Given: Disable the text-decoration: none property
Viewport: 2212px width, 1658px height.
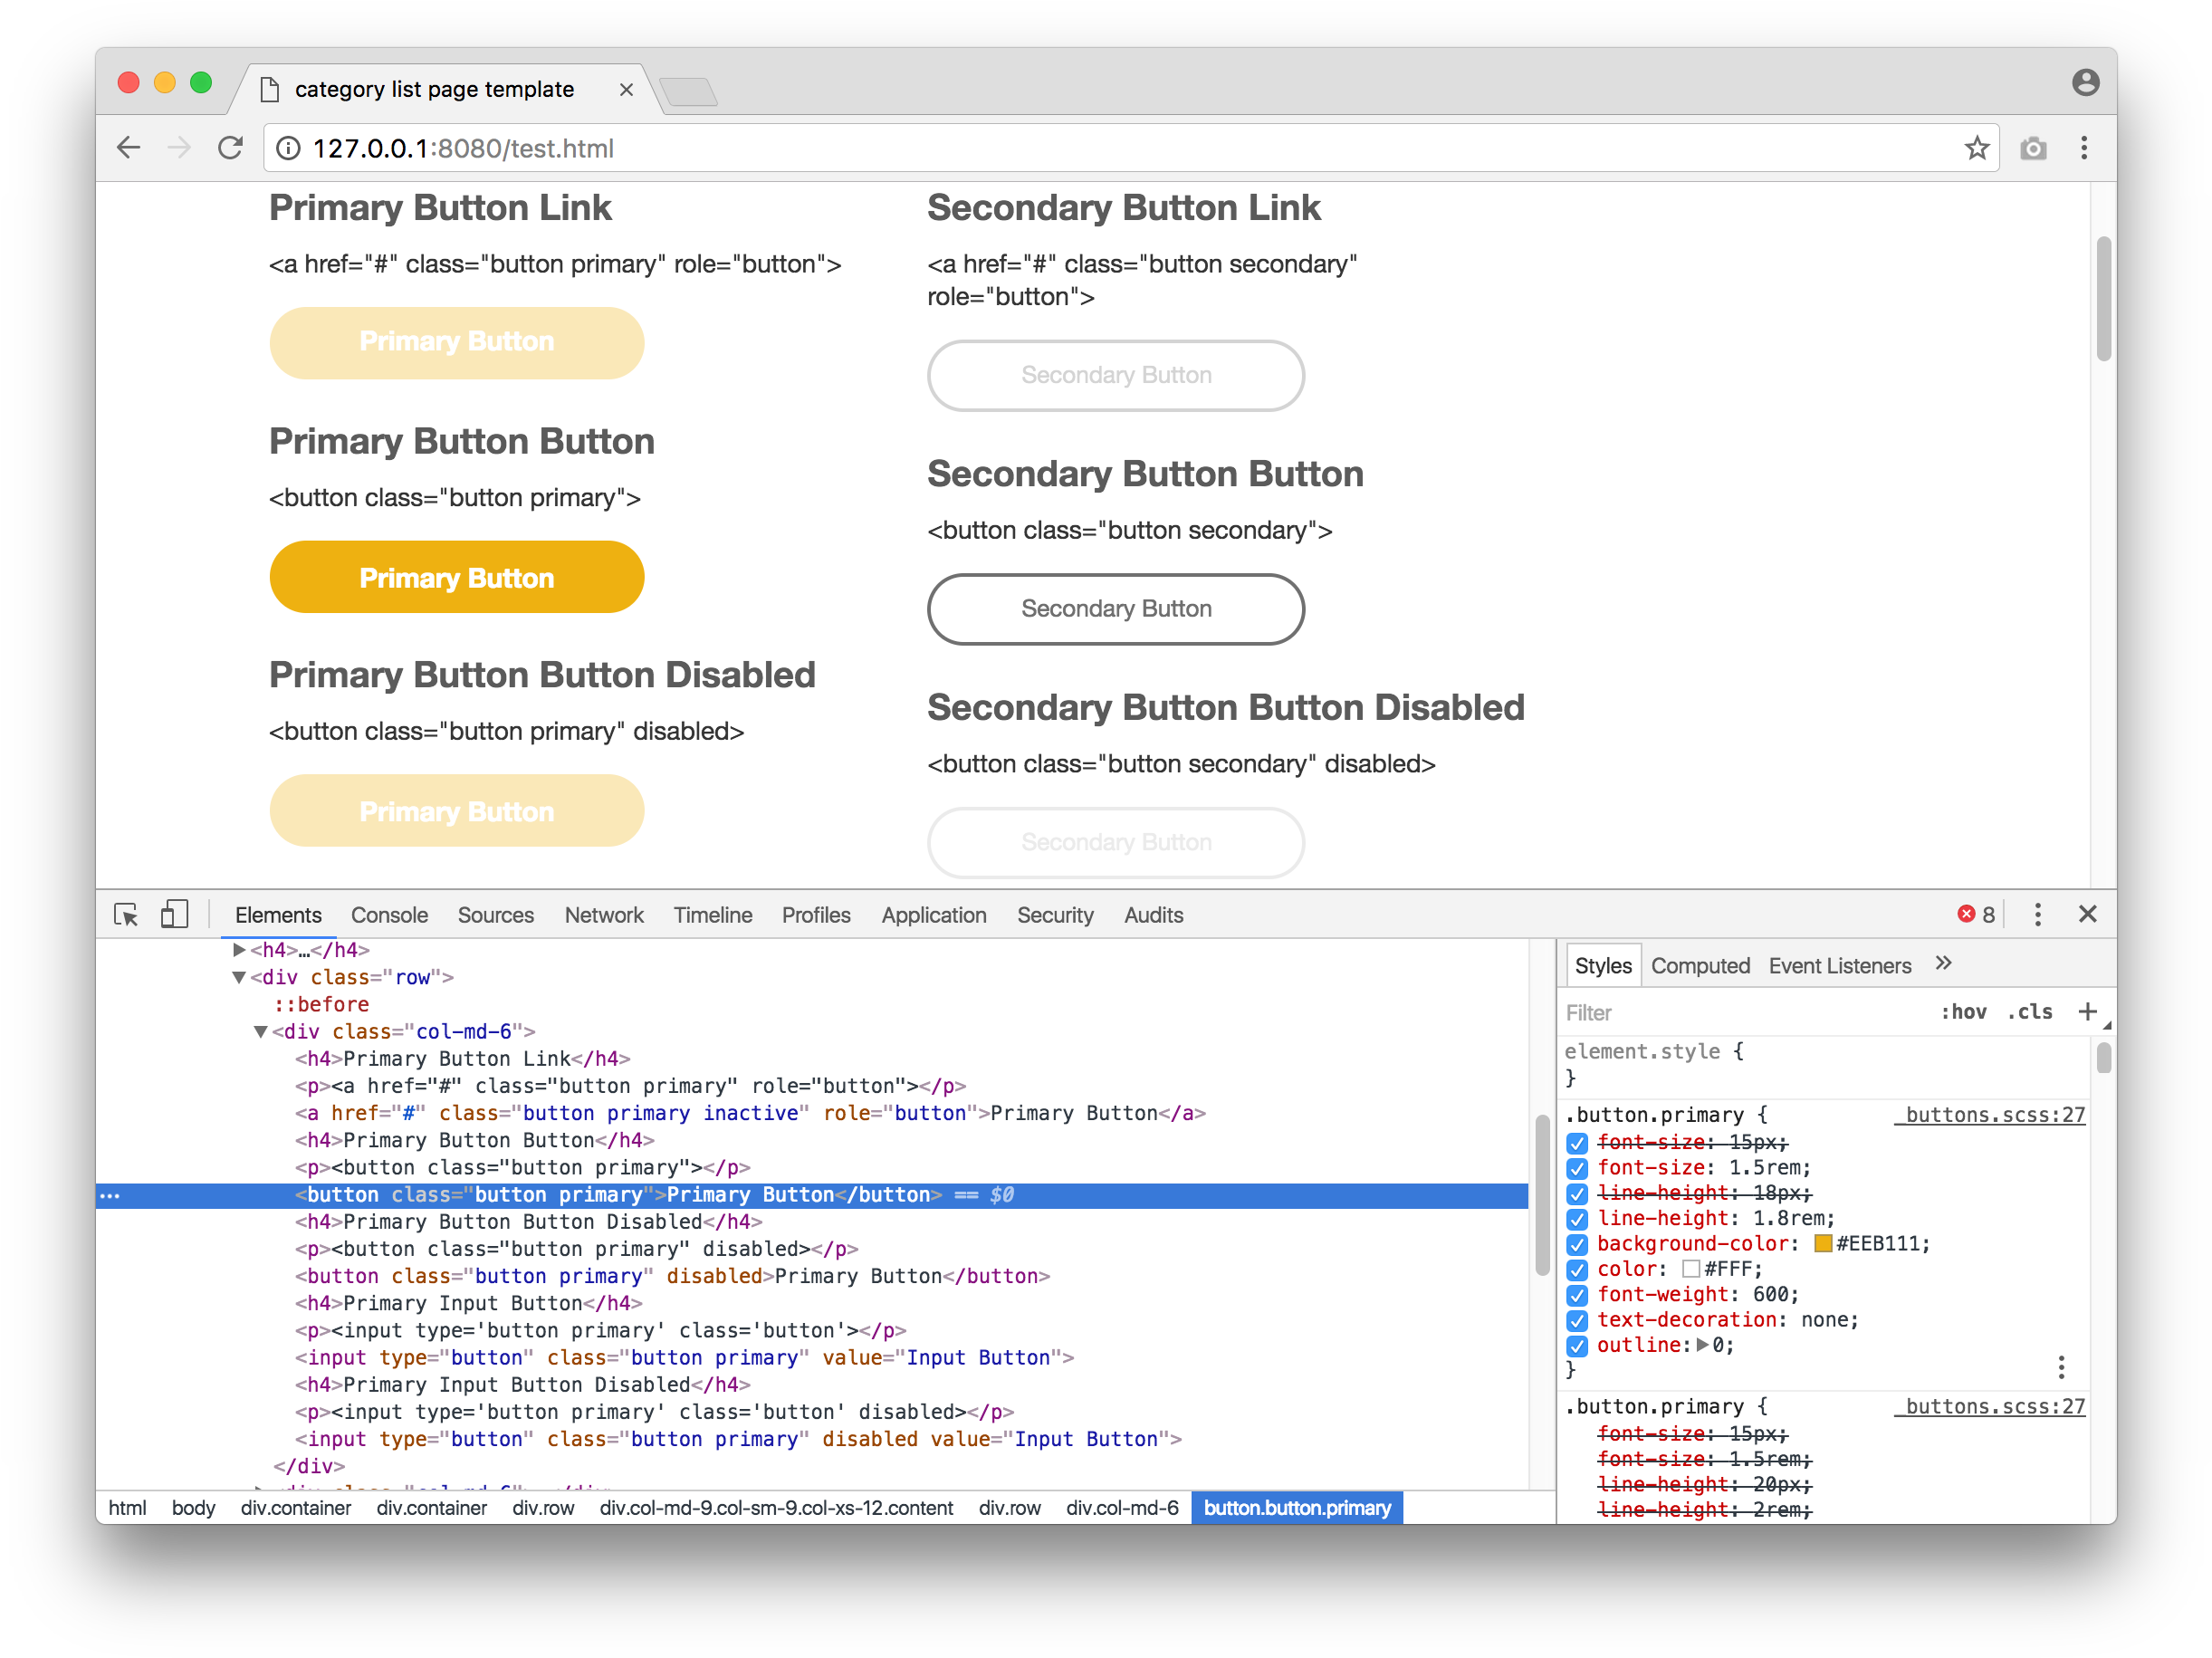Looking at the screenshot, I should 1577,1320.
